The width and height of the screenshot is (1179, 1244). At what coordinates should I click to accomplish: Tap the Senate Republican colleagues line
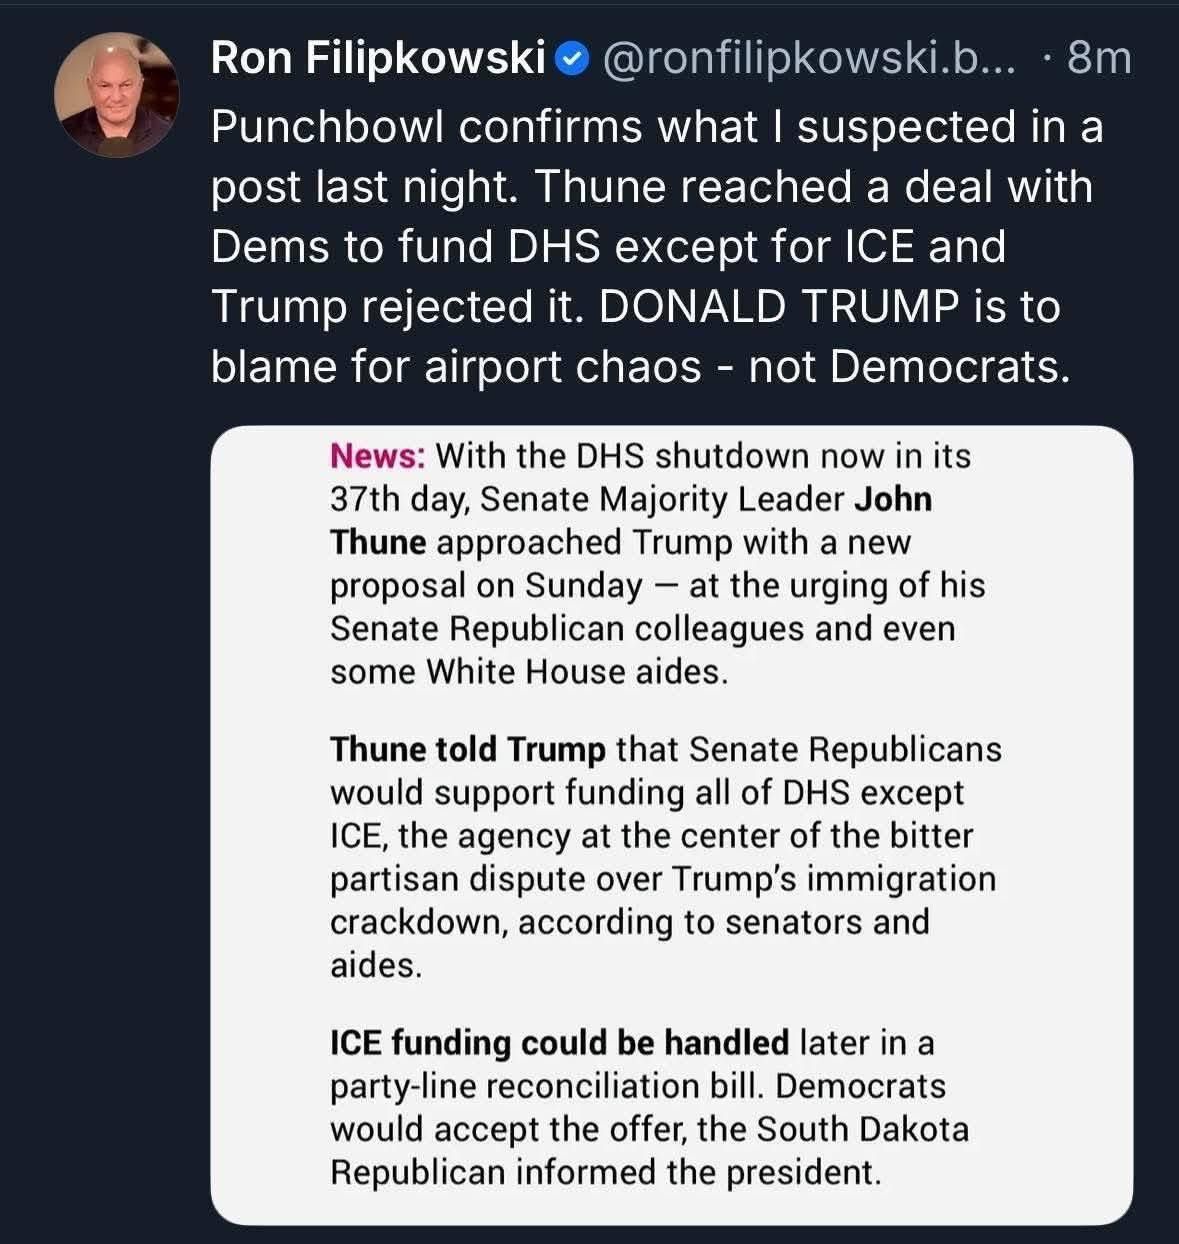pos(643,628)
